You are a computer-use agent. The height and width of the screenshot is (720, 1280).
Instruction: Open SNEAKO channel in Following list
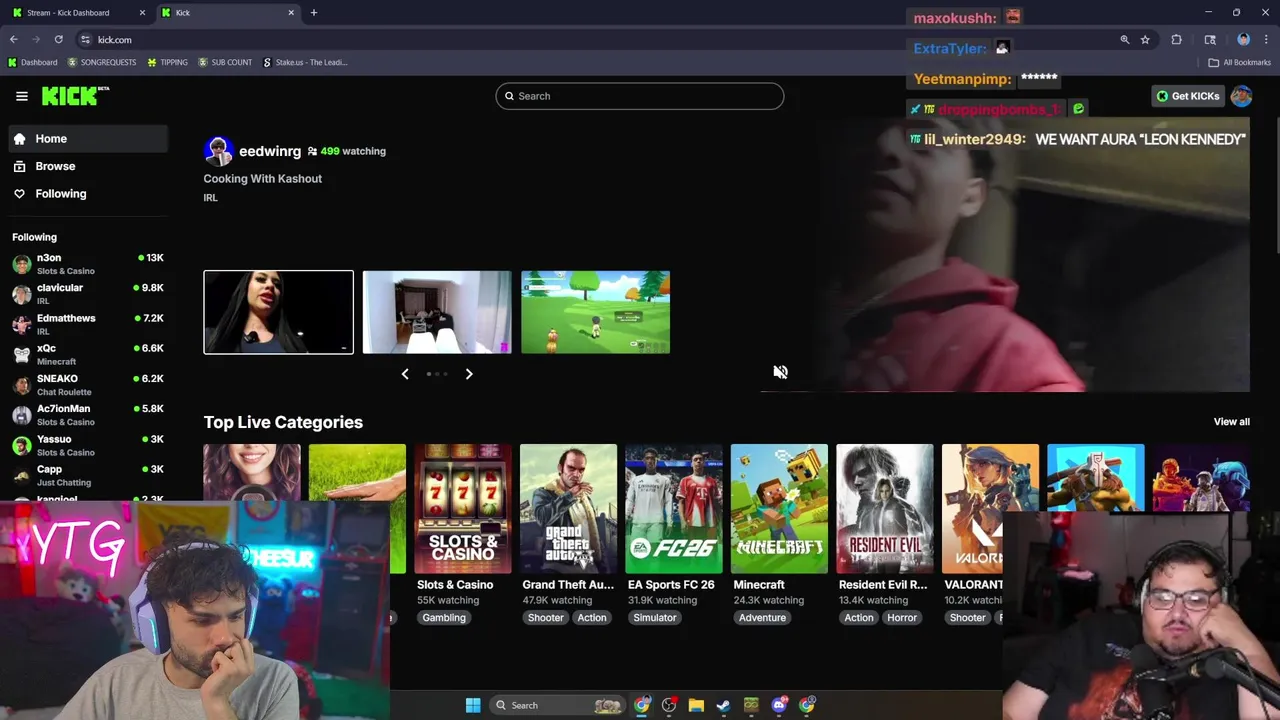tap(88, 385)
